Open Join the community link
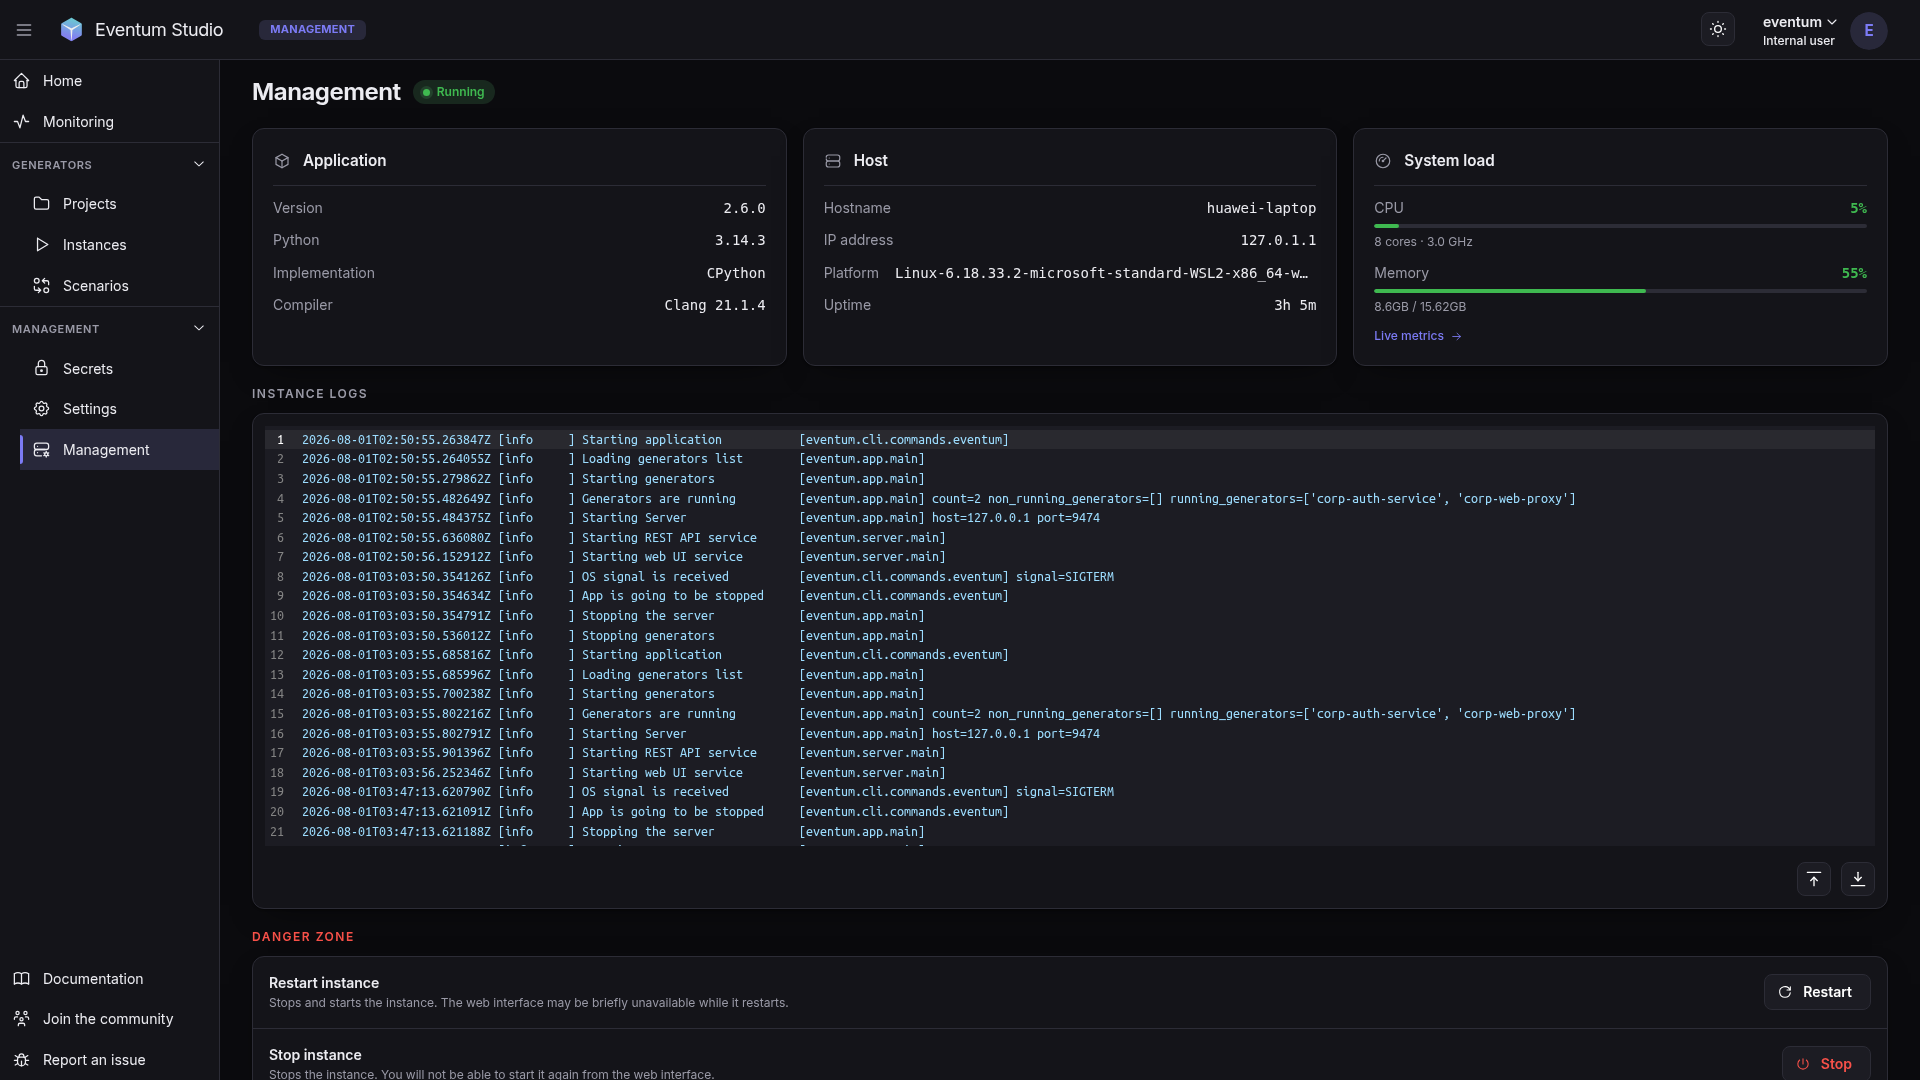Image resolution: width=1920 pixels, height=1080 pixels. point(108,1019)
